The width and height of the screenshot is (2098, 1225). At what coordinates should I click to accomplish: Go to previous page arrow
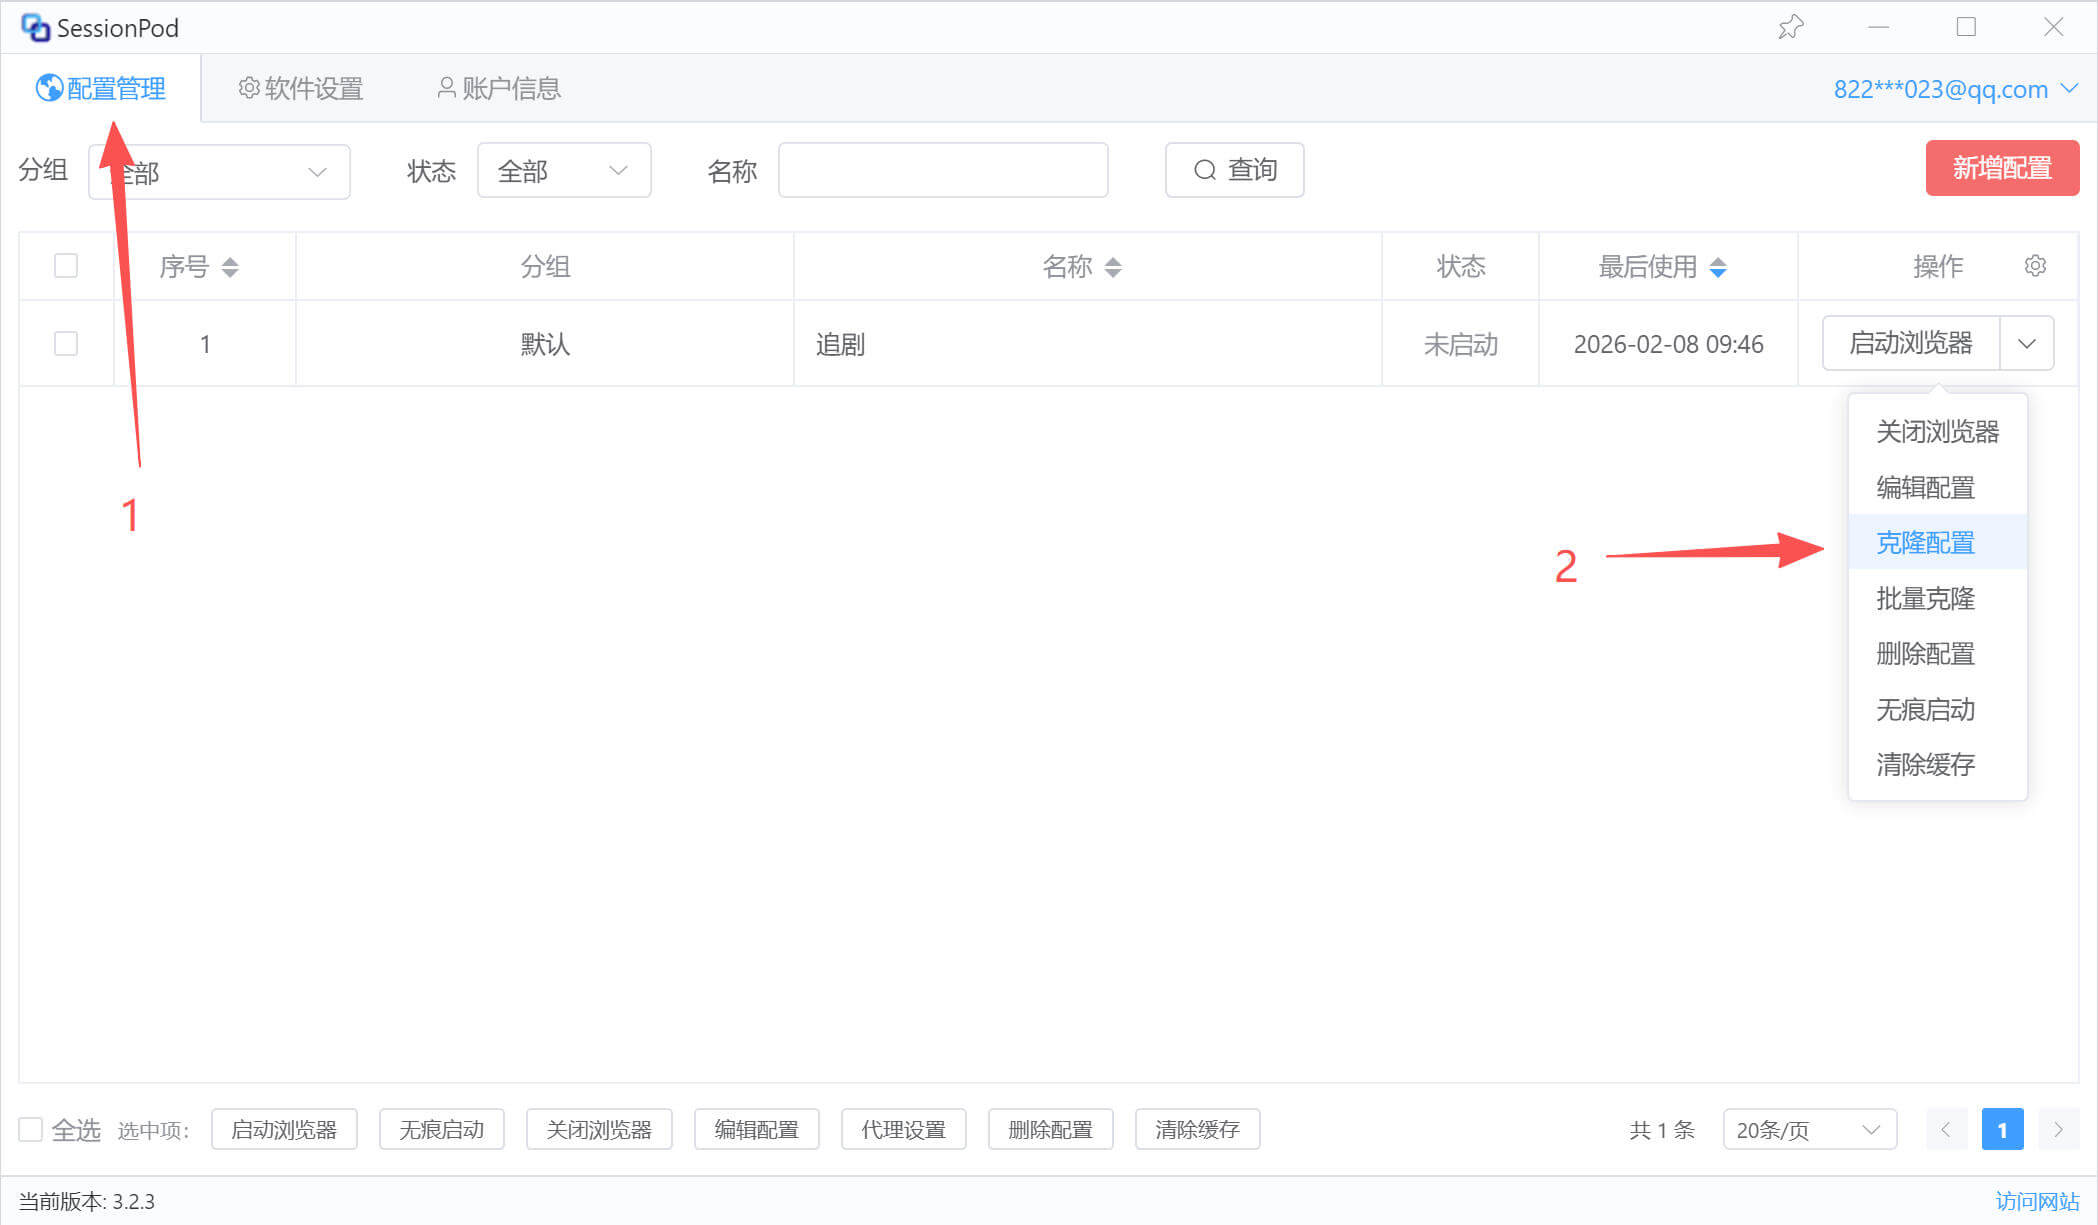point(1946,1130)
